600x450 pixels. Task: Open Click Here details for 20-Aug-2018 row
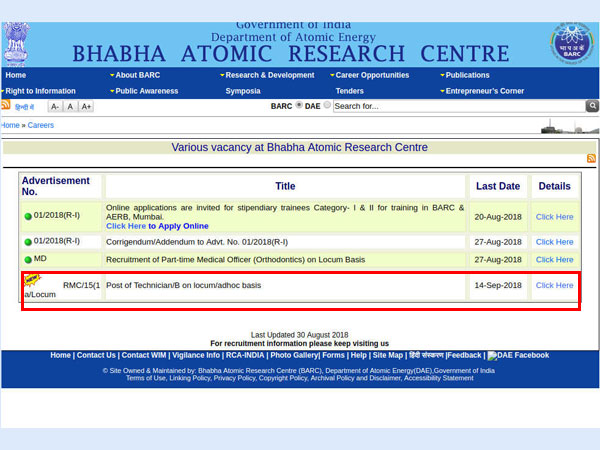click(554, 217)
